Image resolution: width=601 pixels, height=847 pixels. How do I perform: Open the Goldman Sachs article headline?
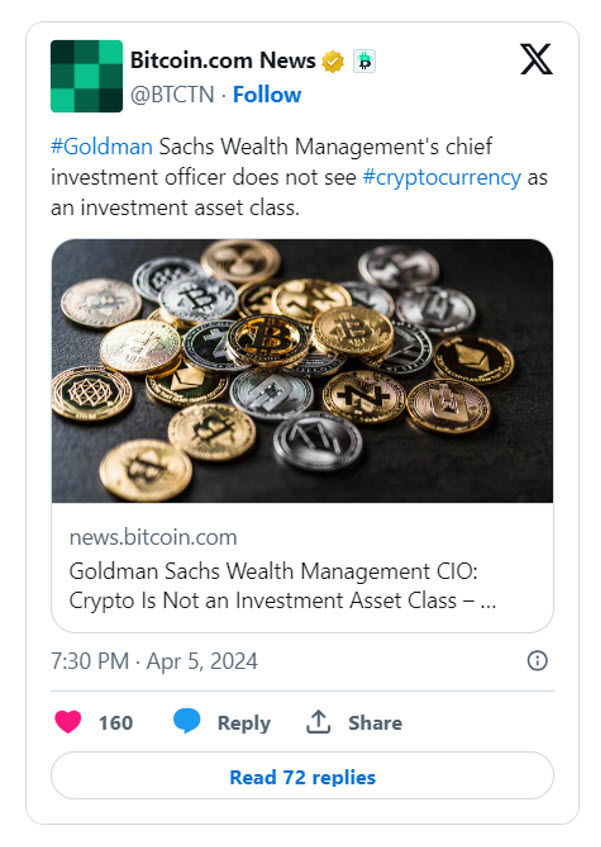click(x=282, y=587)
